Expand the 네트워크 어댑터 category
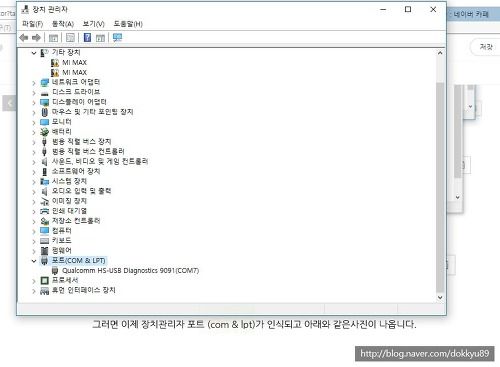Screen dimensions: 500x367 (34, 83)
